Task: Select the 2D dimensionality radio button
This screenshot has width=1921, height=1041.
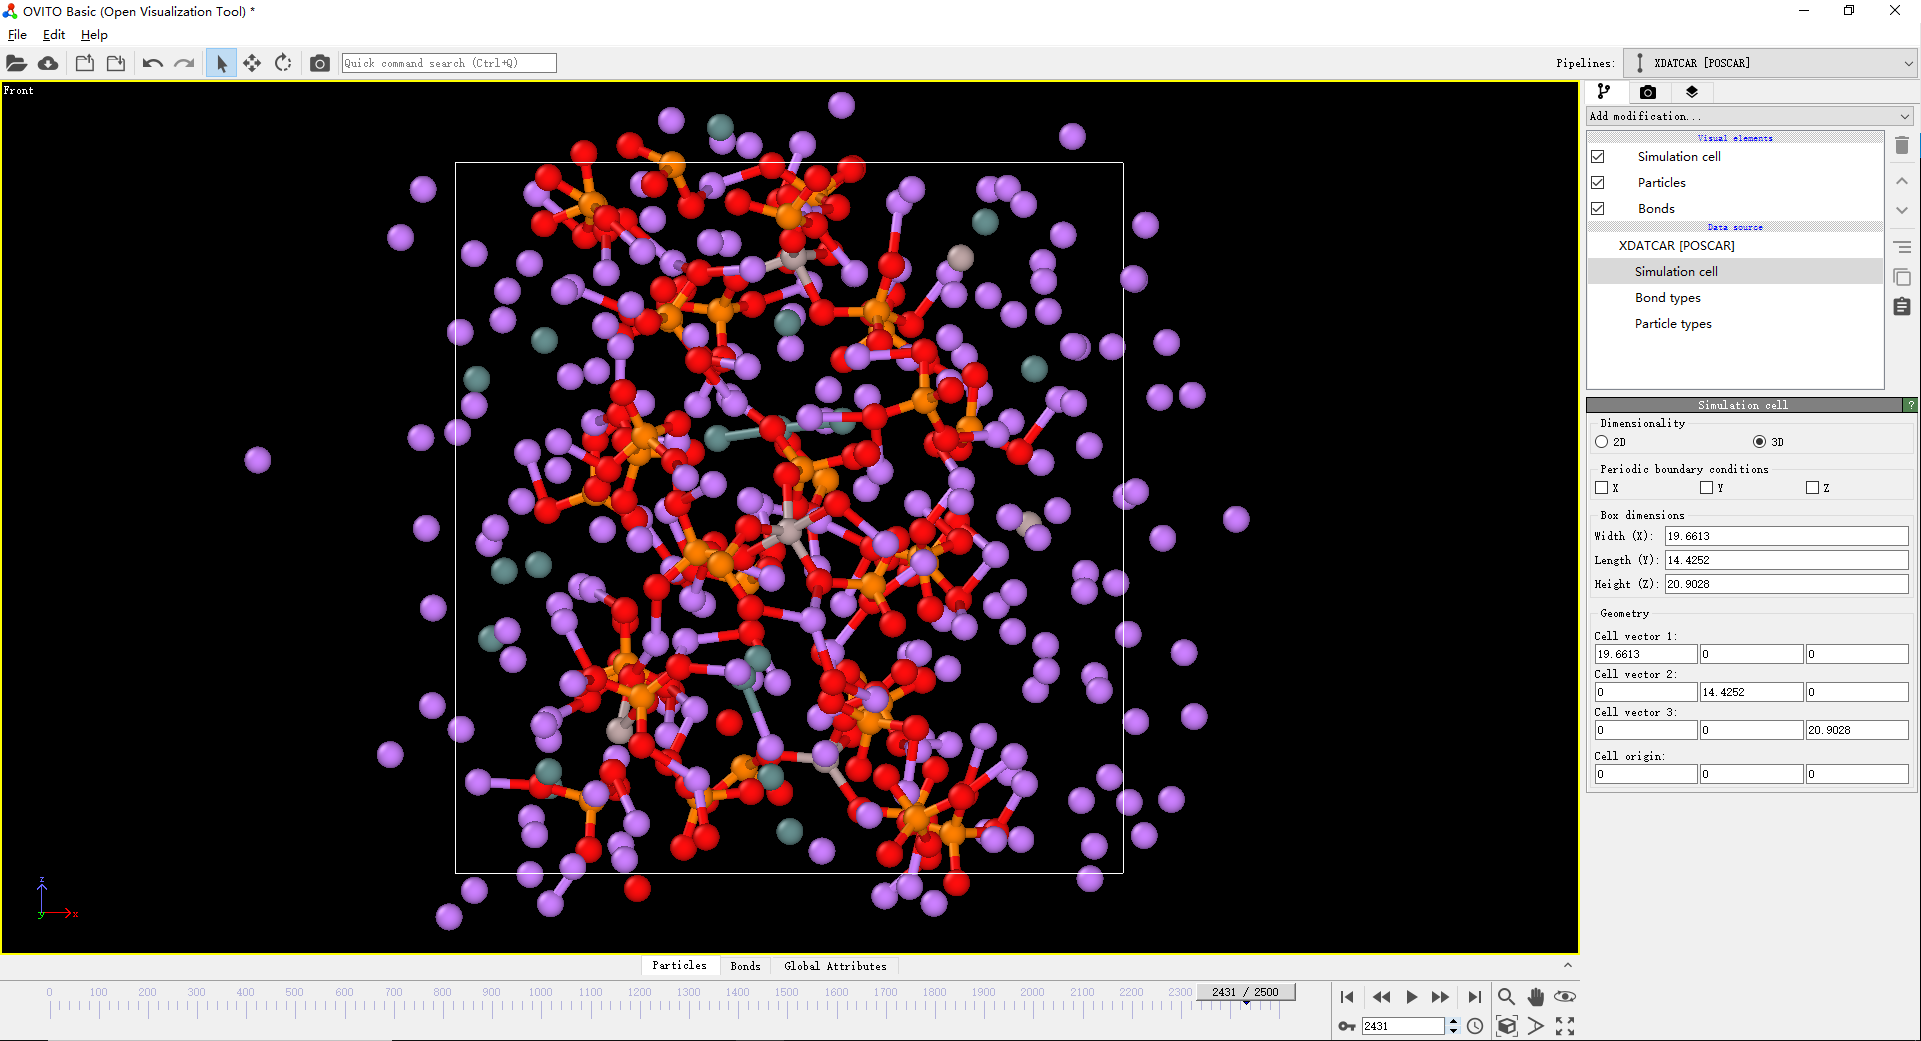Action: [x=1600, y=441]
